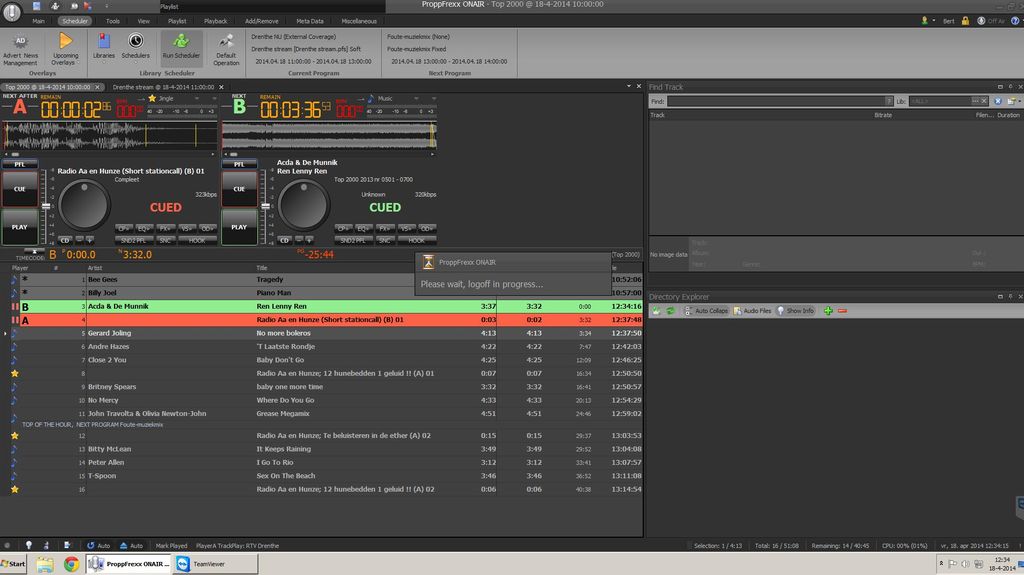
Task: Switch to TeamViewer in the taskbar
Action: point(214,564)
